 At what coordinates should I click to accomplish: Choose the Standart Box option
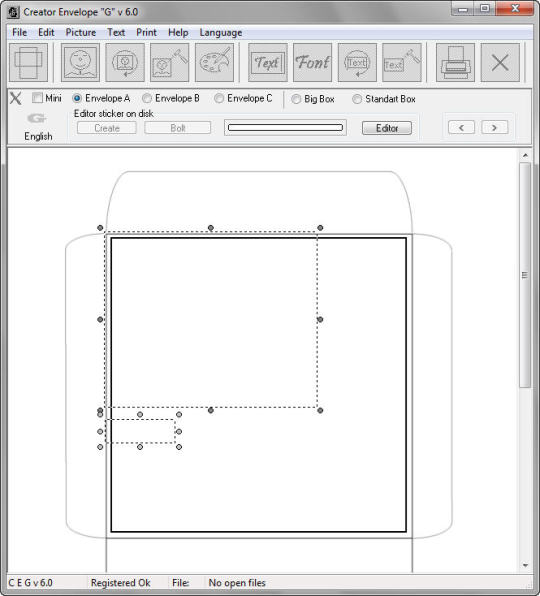[x=357, y=99]
